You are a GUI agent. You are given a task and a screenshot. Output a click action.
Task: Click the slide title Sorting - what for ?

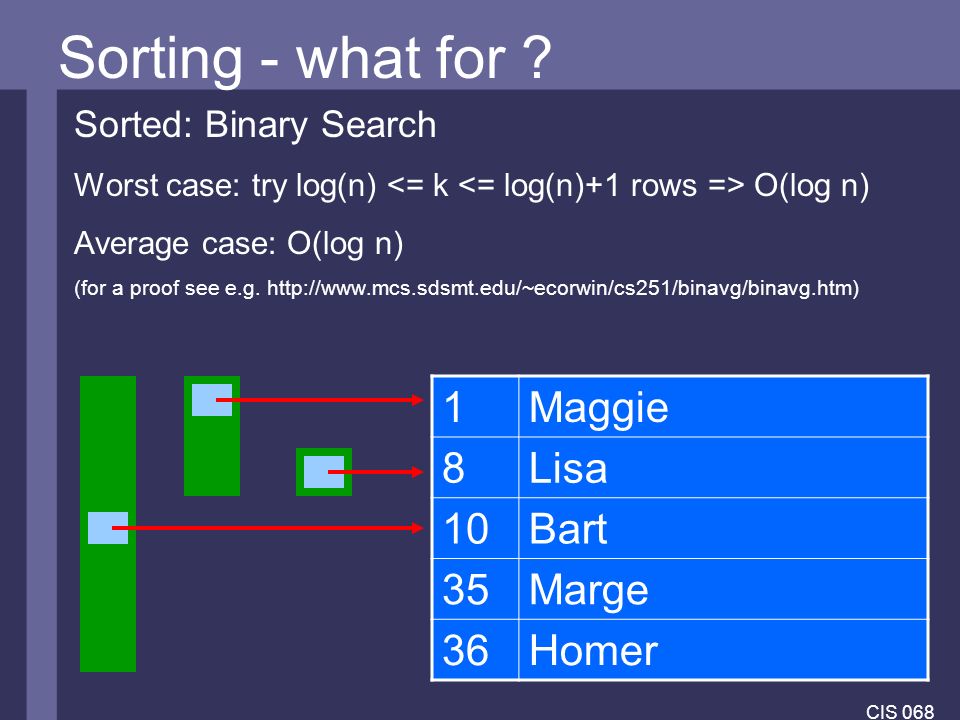click(305, 58)
